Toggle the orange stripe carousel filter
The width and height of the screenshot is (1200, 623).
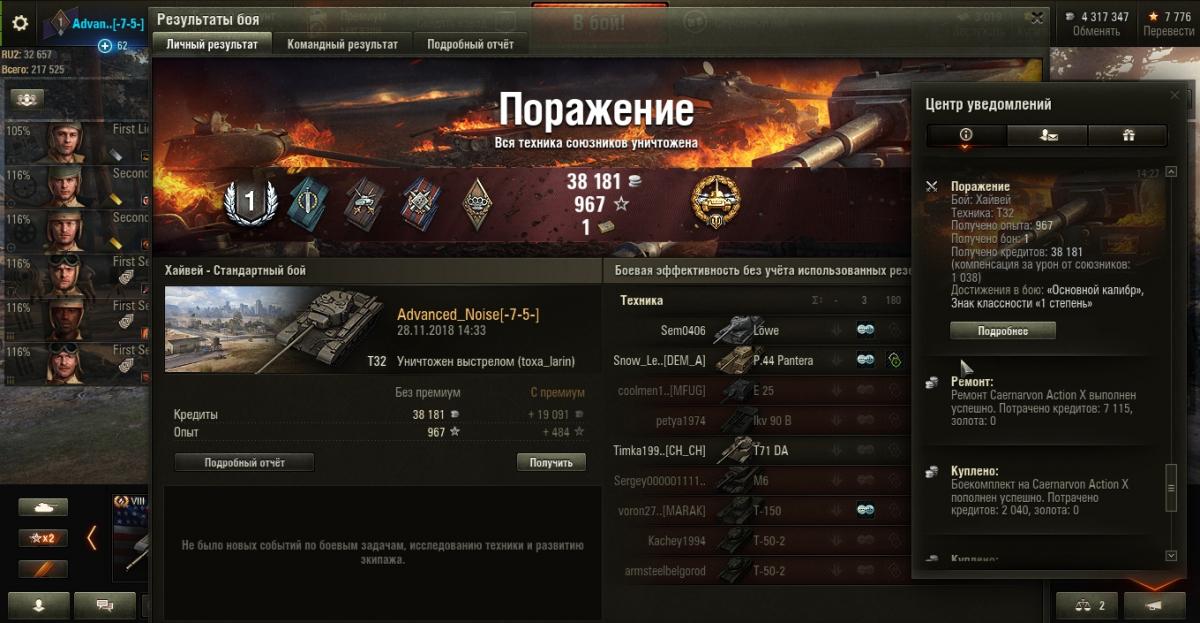(43, 569)
